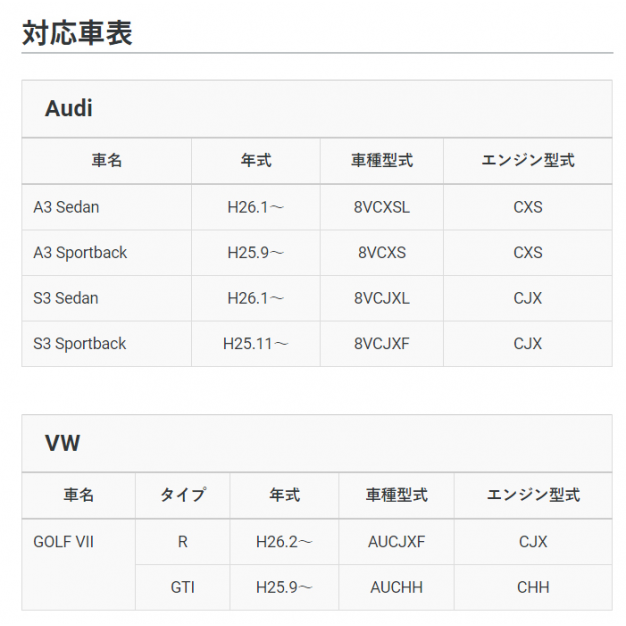Click the 対応車表 page heading
This screenshot has width=626, height=626.
click(x=77, y=33)
